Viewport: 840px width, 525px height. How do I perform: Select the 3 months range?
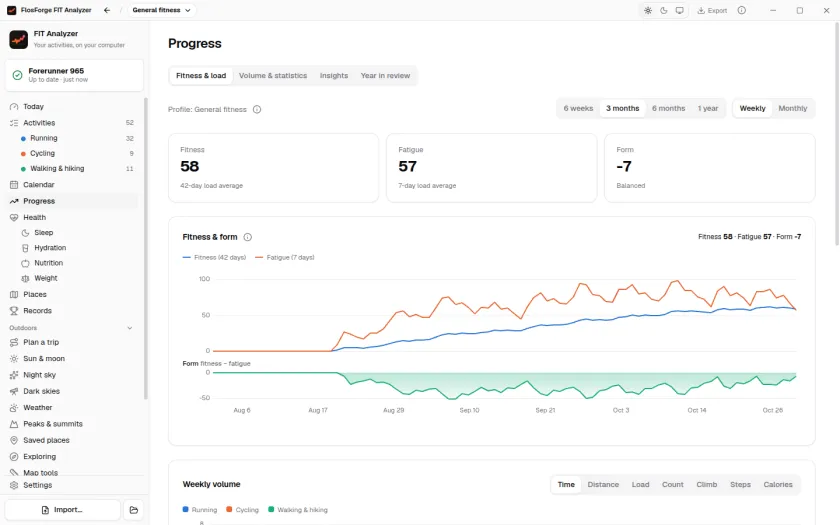pos(622,108)
